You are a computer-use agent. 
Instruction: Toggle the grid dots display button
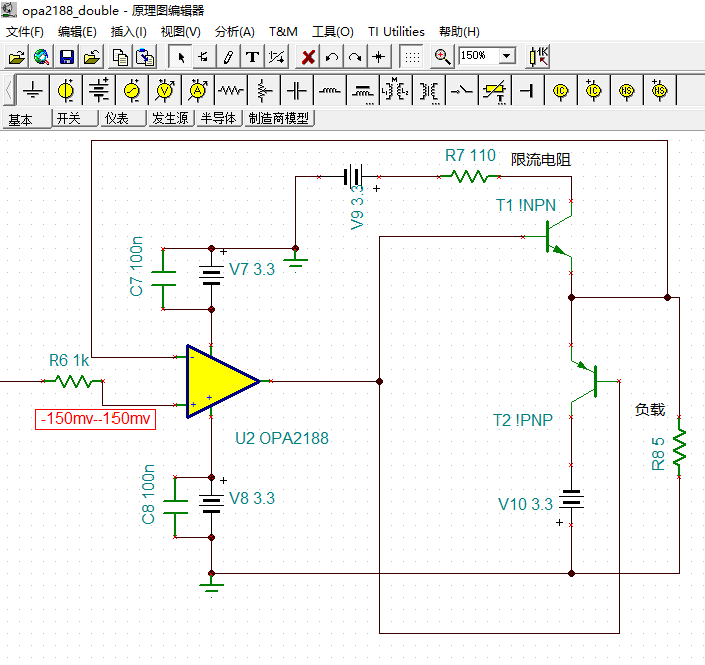412,57
